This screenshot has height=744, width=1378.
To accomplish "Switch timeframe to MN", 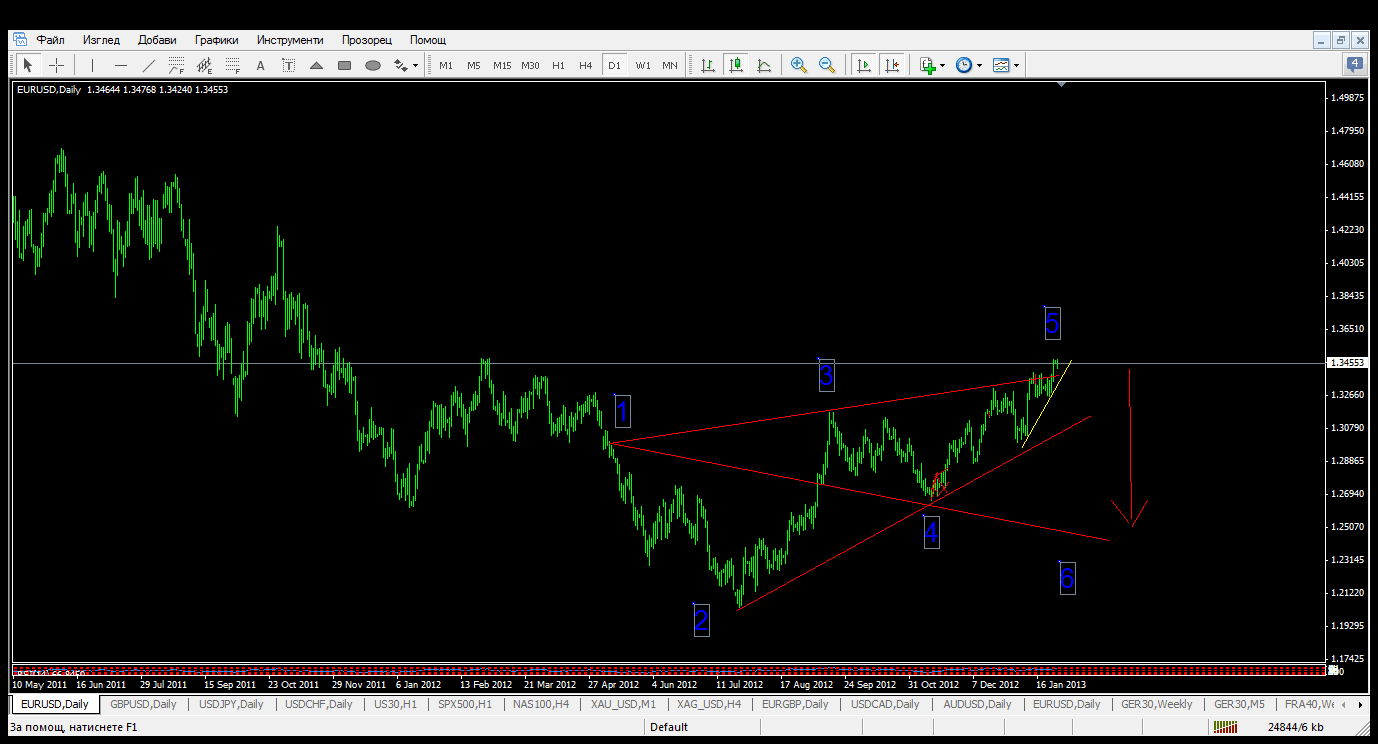I will (x=670, y=65).
